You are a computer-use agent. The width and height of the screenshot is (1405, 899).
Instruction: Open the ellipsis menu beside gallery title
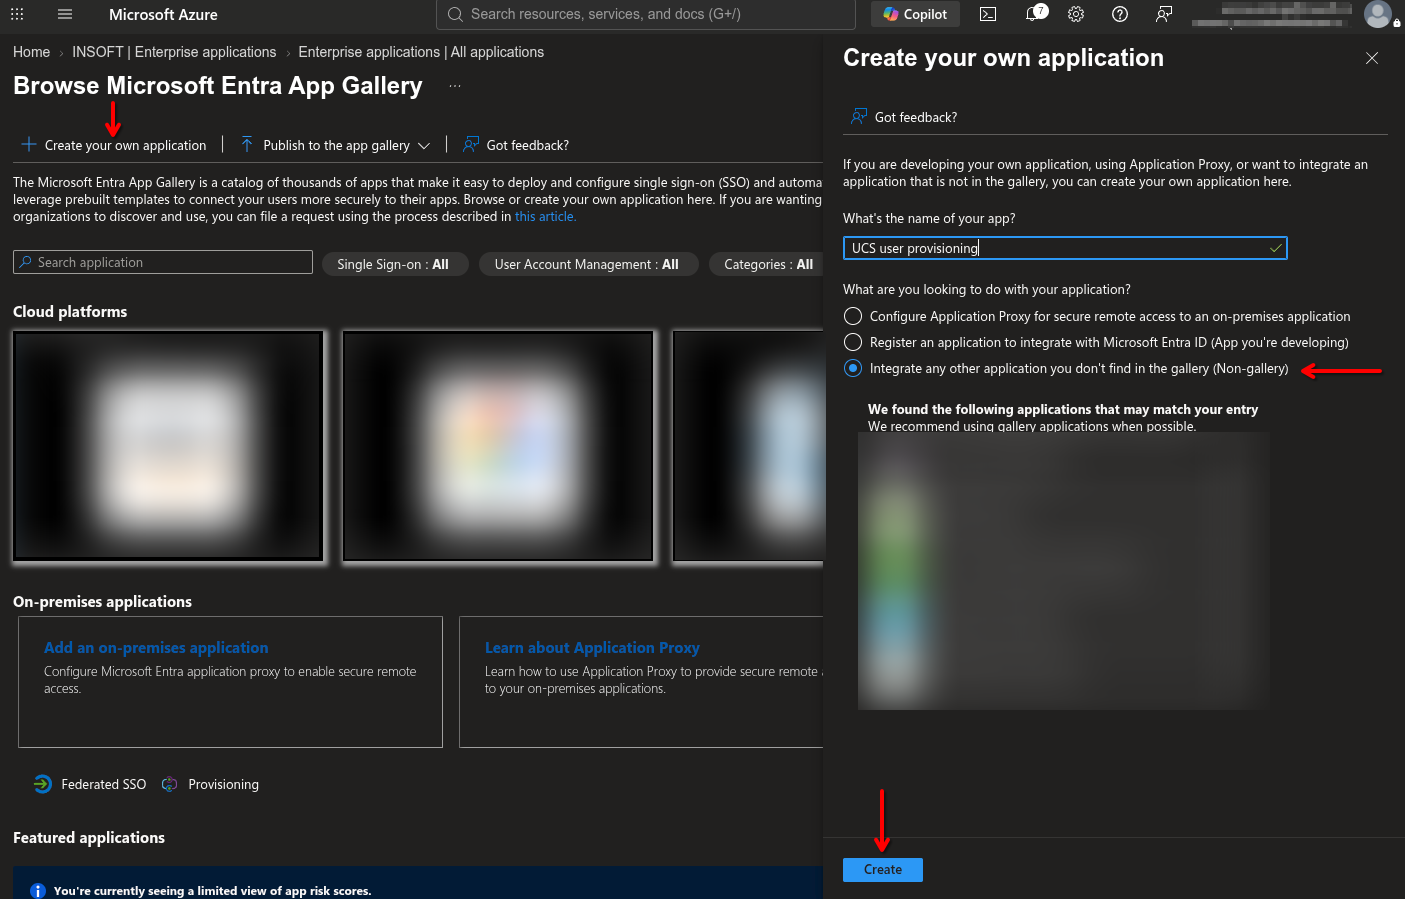coord(455,86)
